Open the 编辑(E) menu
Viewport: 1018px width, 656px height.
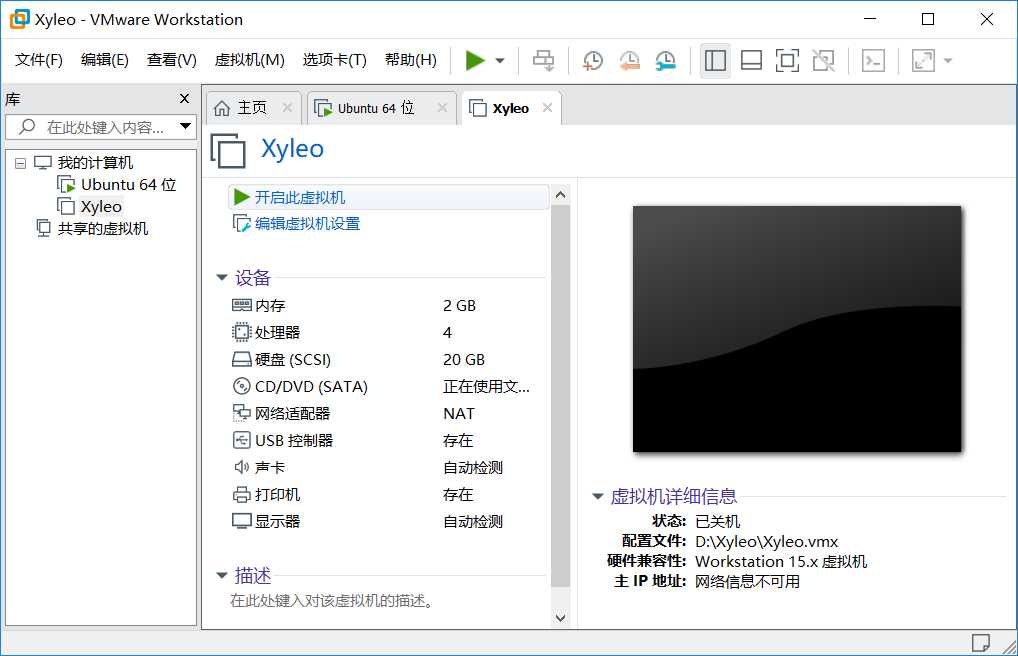105,60
